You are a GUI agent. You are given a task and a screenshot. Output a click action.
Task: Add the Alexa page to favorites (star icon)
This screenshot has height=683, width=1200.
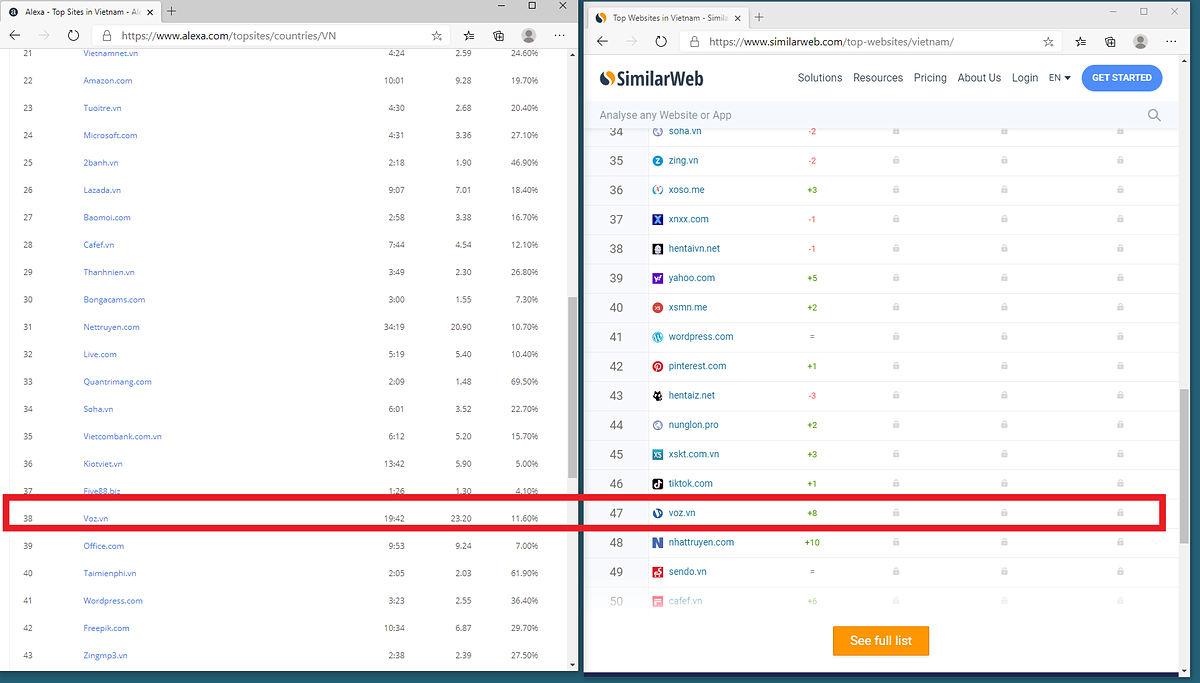click(x=437, y=35)
